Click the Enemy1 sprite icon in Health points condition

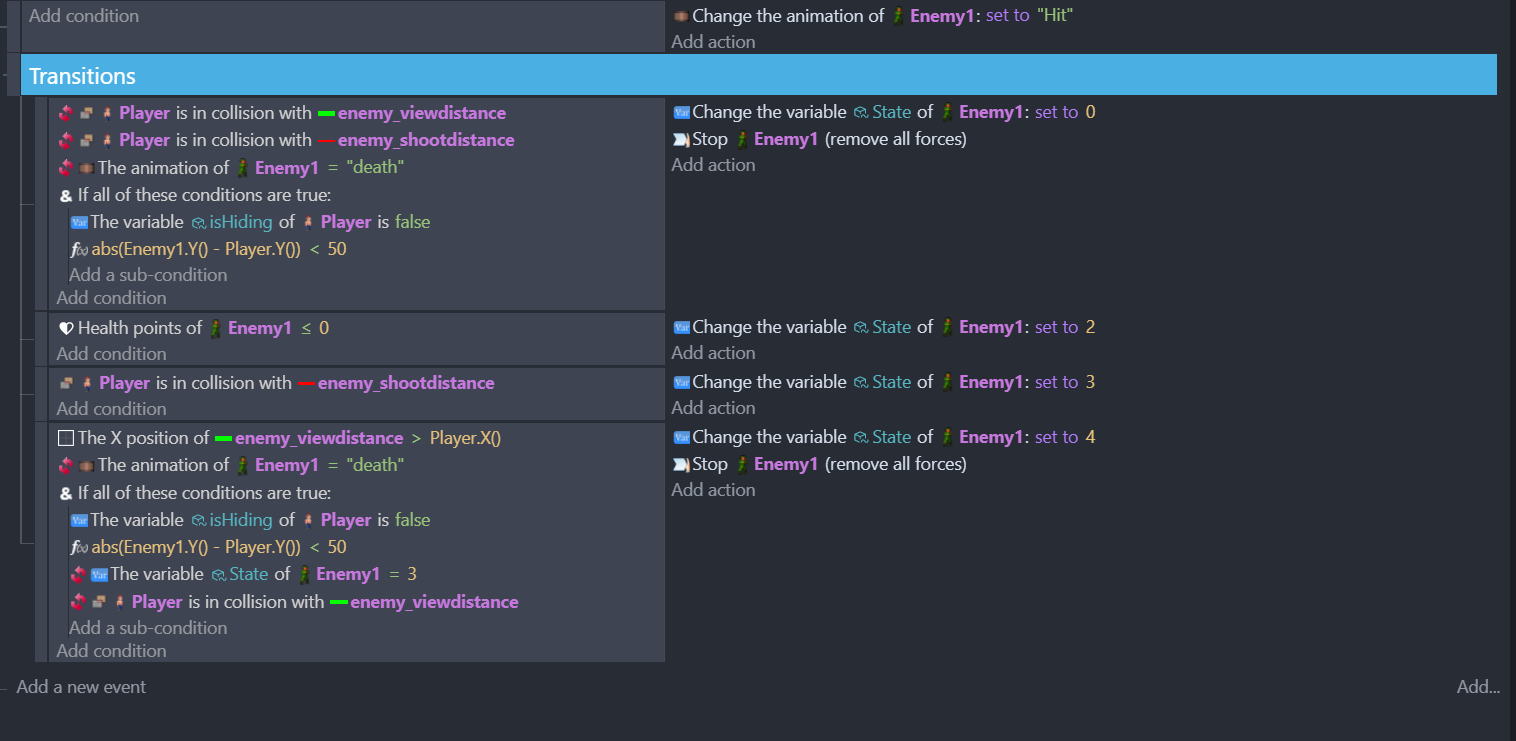coord(215,328)
